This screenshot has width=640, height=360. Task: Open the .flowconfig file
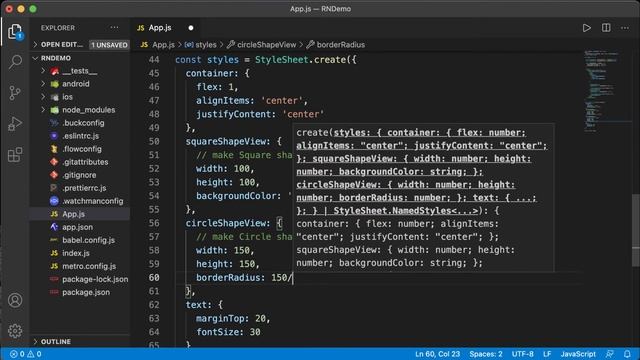pos(82,149)
